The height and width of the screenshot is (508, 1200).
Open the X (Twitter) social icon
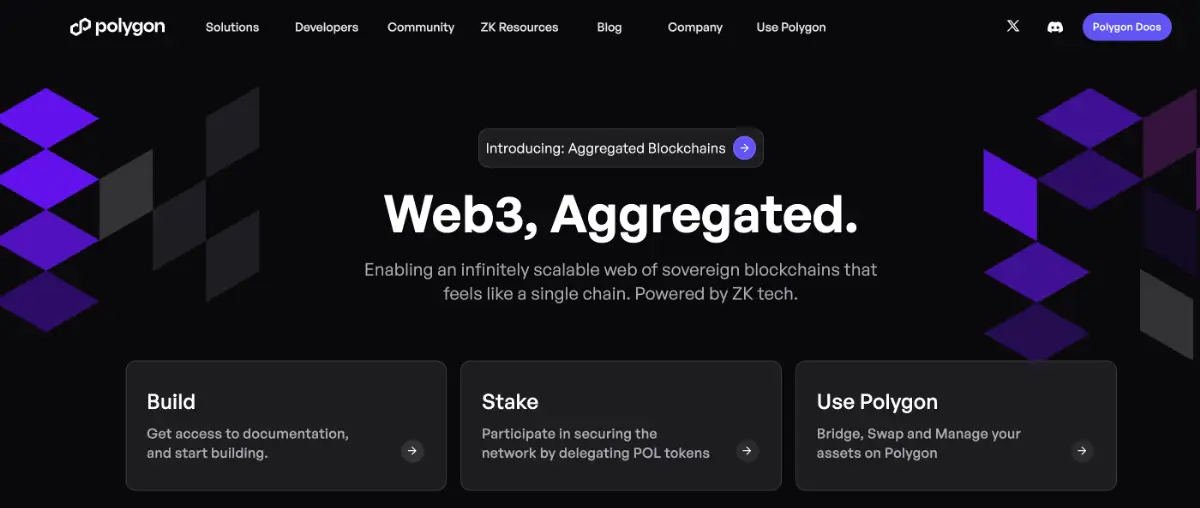point(1013,27)
